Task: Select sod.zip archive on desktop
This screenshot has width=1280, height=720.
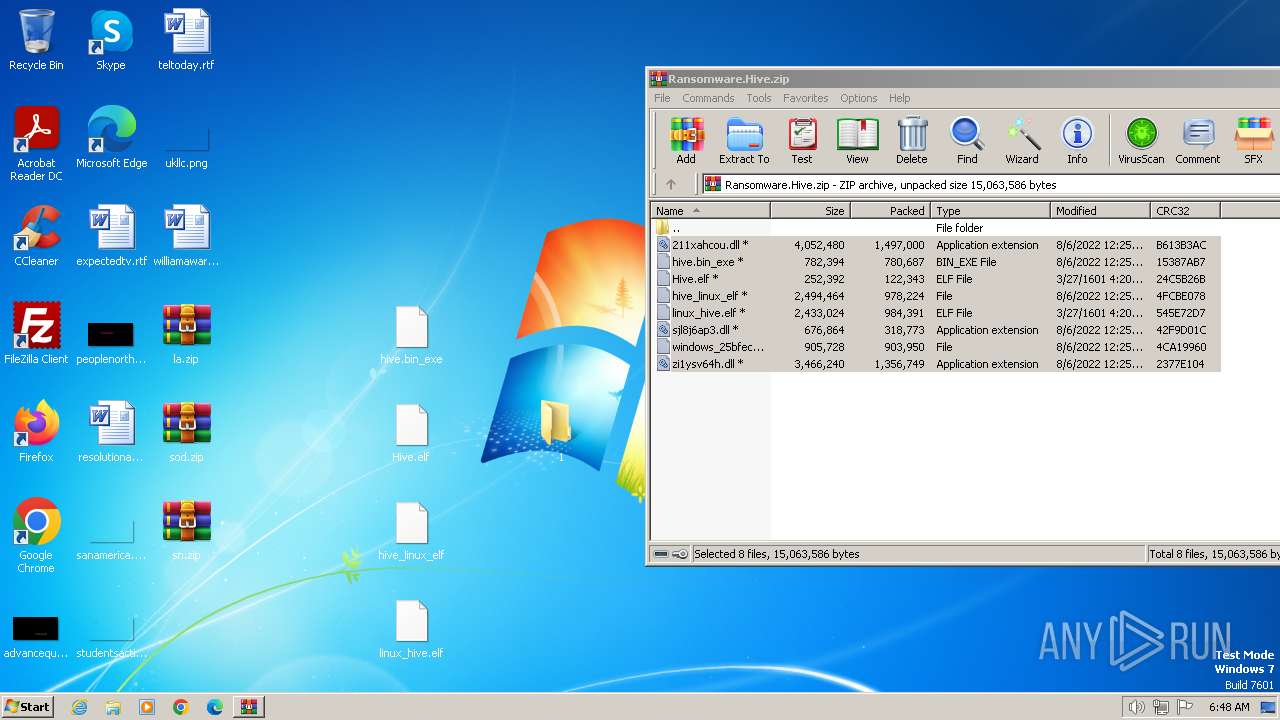Action: pyautogui.click(x=186, y=432)
